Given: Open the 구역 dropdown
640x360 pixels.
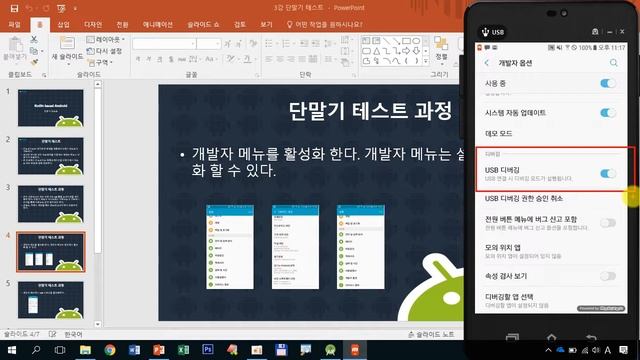Looking at the screenshot, I should (101, 62).
